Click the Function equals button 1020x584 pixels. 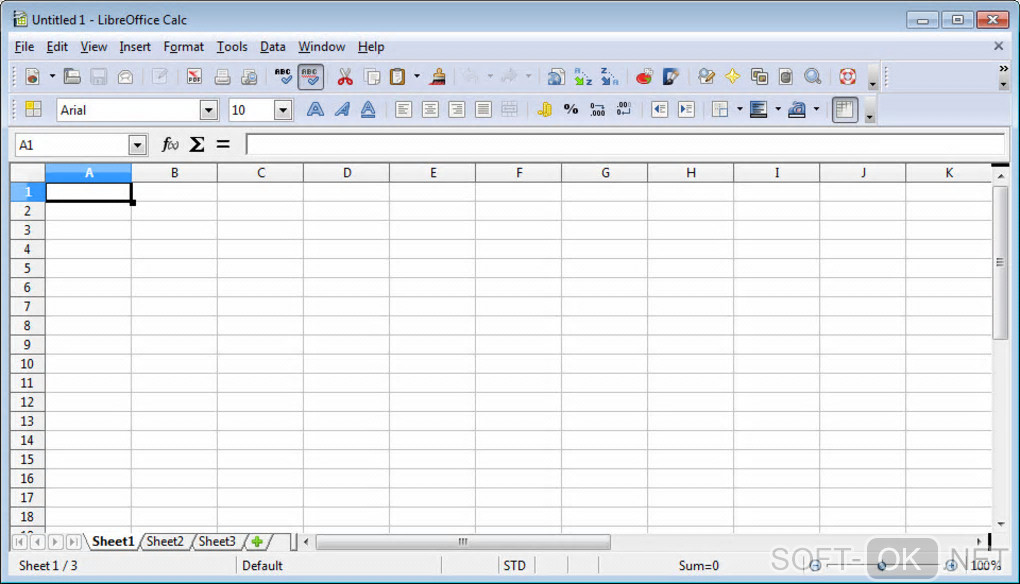tap(223, 144)
